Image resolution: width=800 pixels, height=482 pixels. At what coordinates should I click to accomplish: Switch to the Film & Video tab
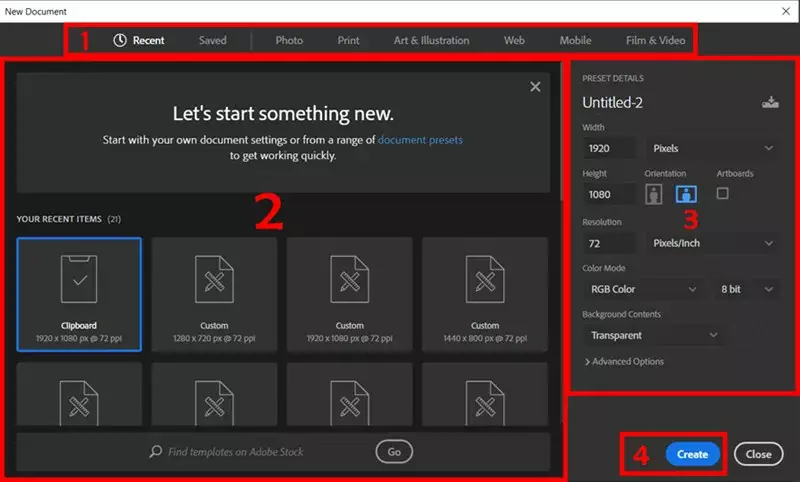coord(655,41)
